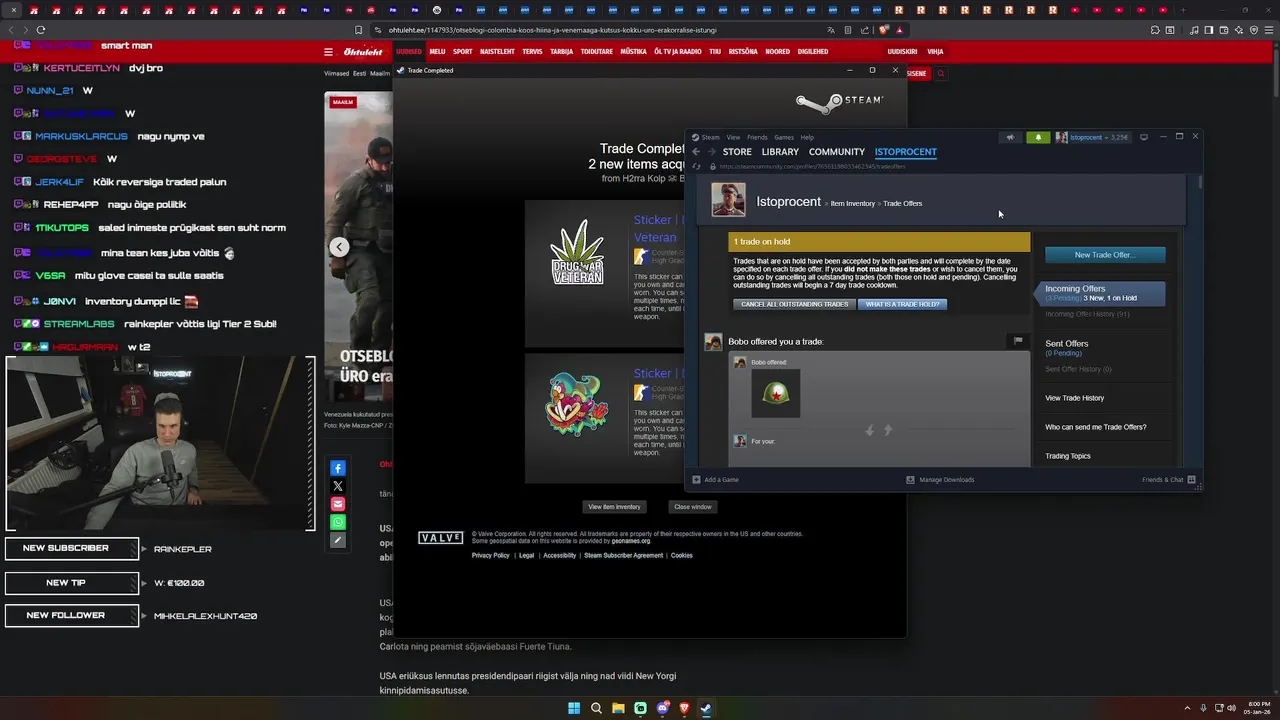Switch to the ISTOPROCENT profile tab
The height and width of the screenshot is (720, 1280).
pos(906,152)
